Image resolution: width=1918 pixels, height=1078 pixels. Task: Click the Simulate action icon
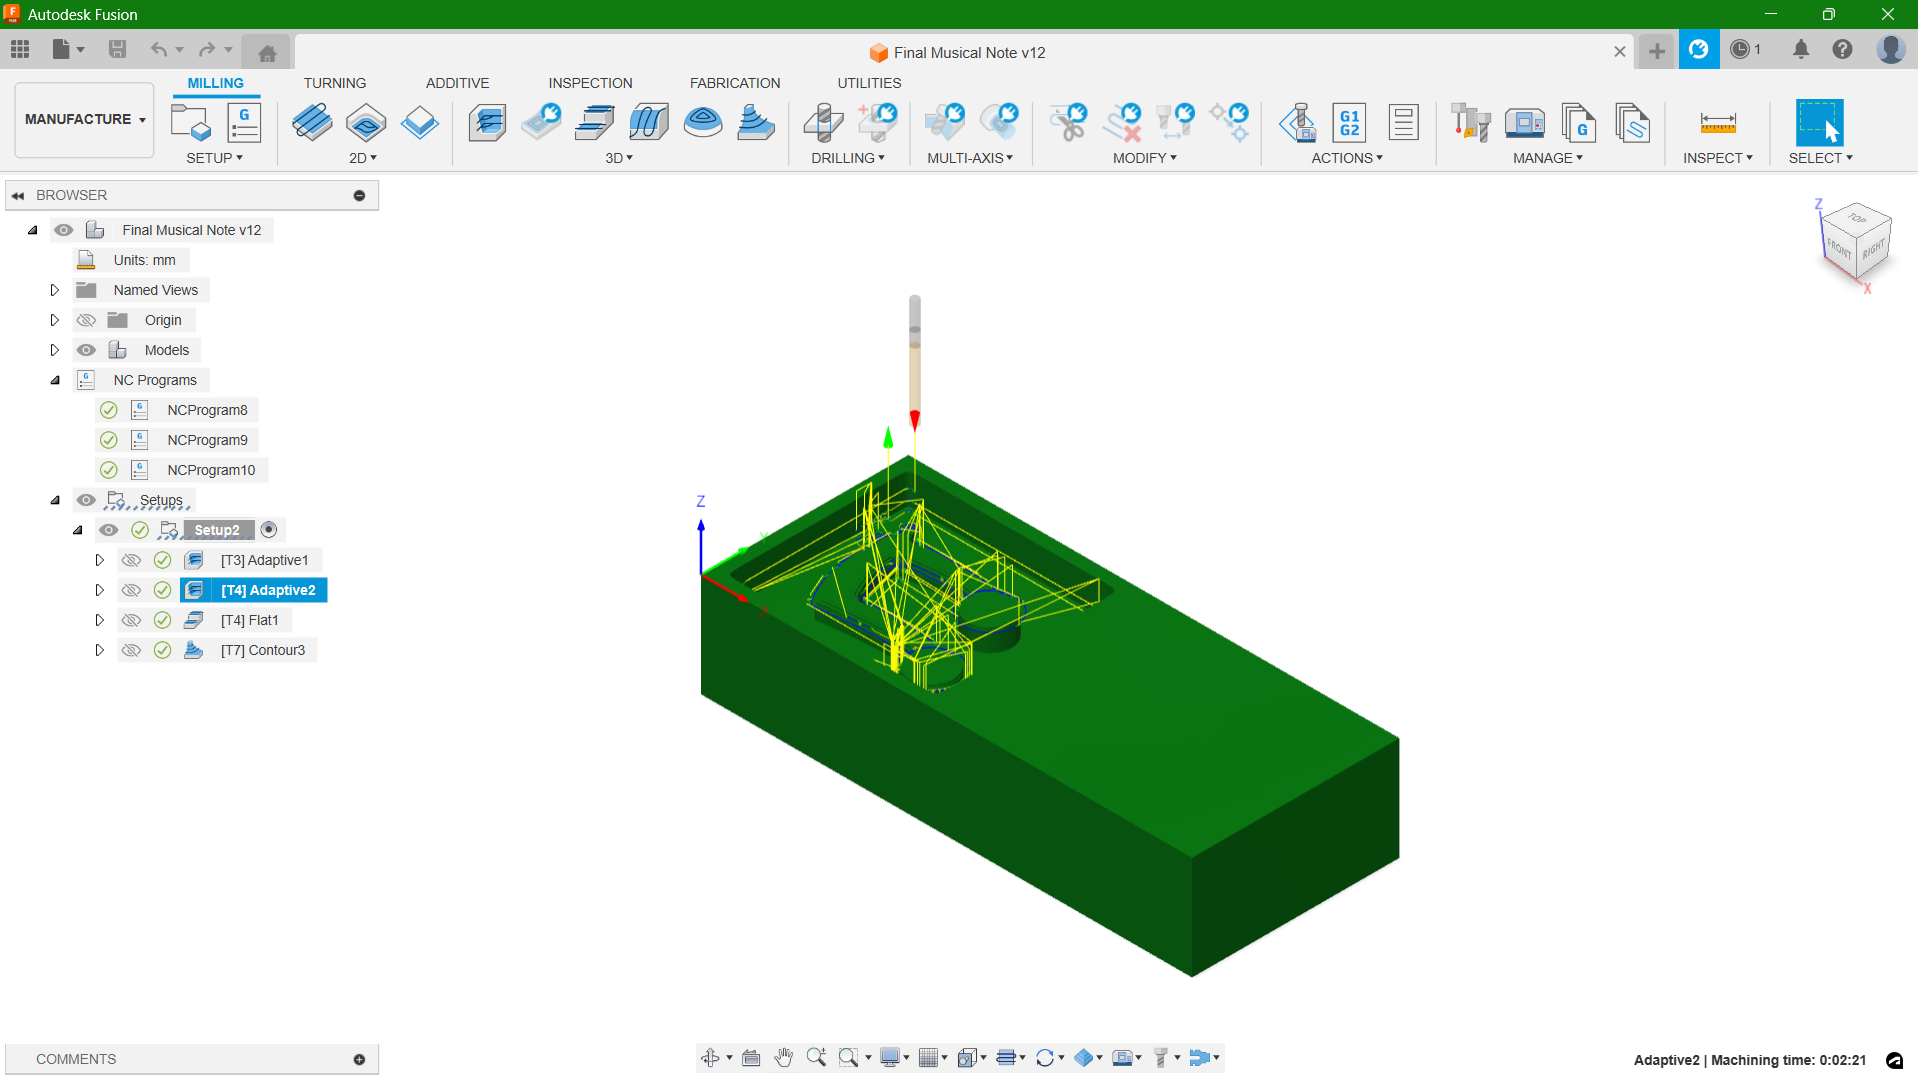[x=1297, y=123]
